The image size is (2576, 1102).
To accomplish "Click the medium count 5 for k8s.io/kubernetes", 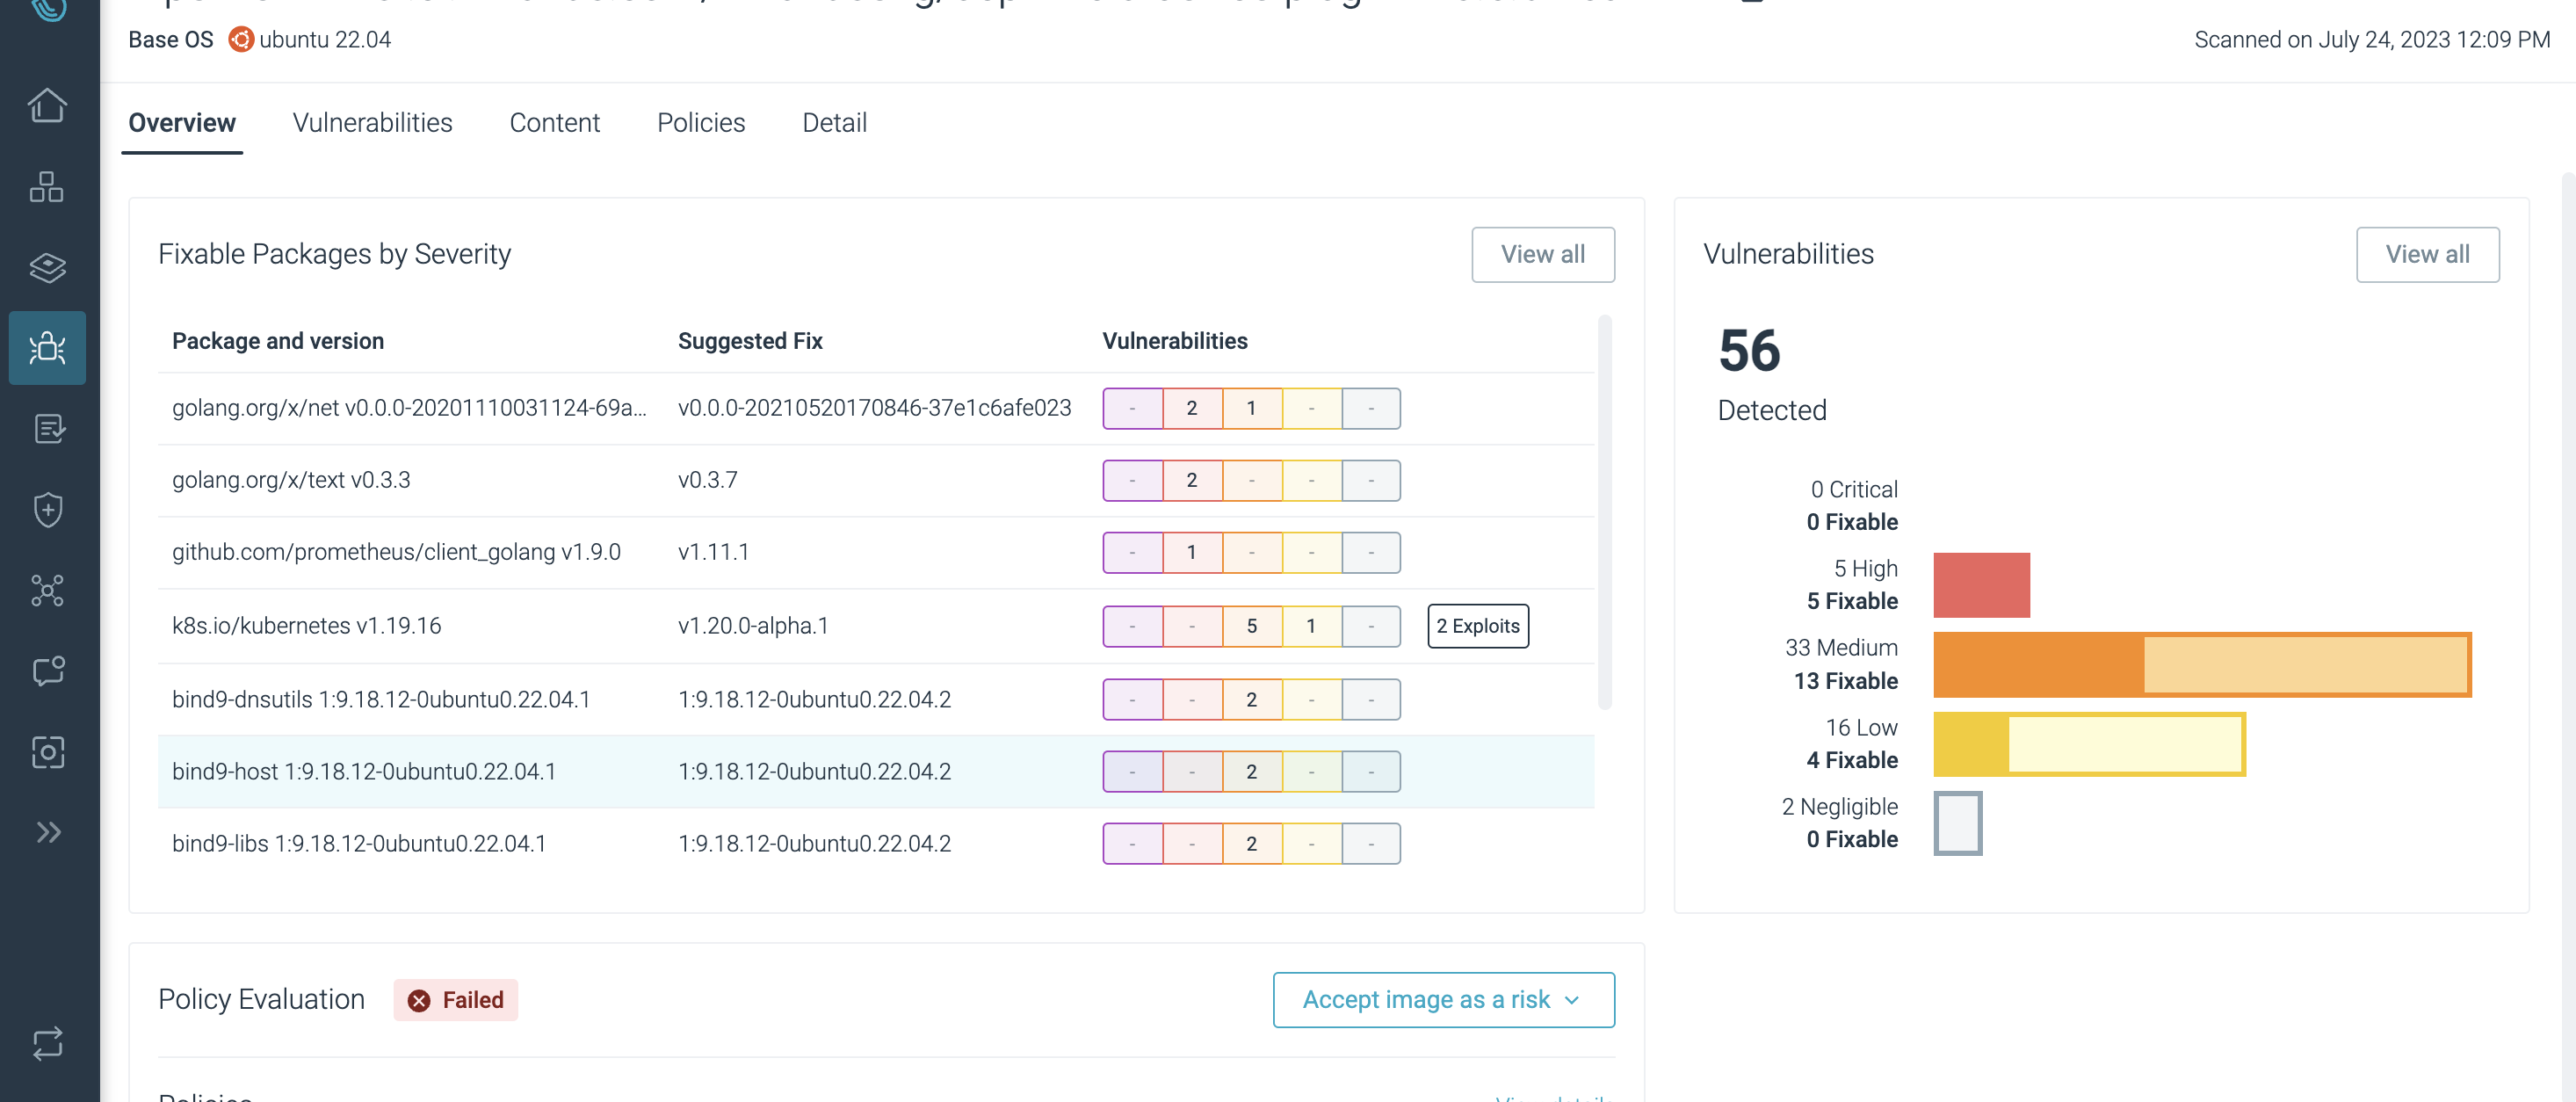I will [1251, 625].
